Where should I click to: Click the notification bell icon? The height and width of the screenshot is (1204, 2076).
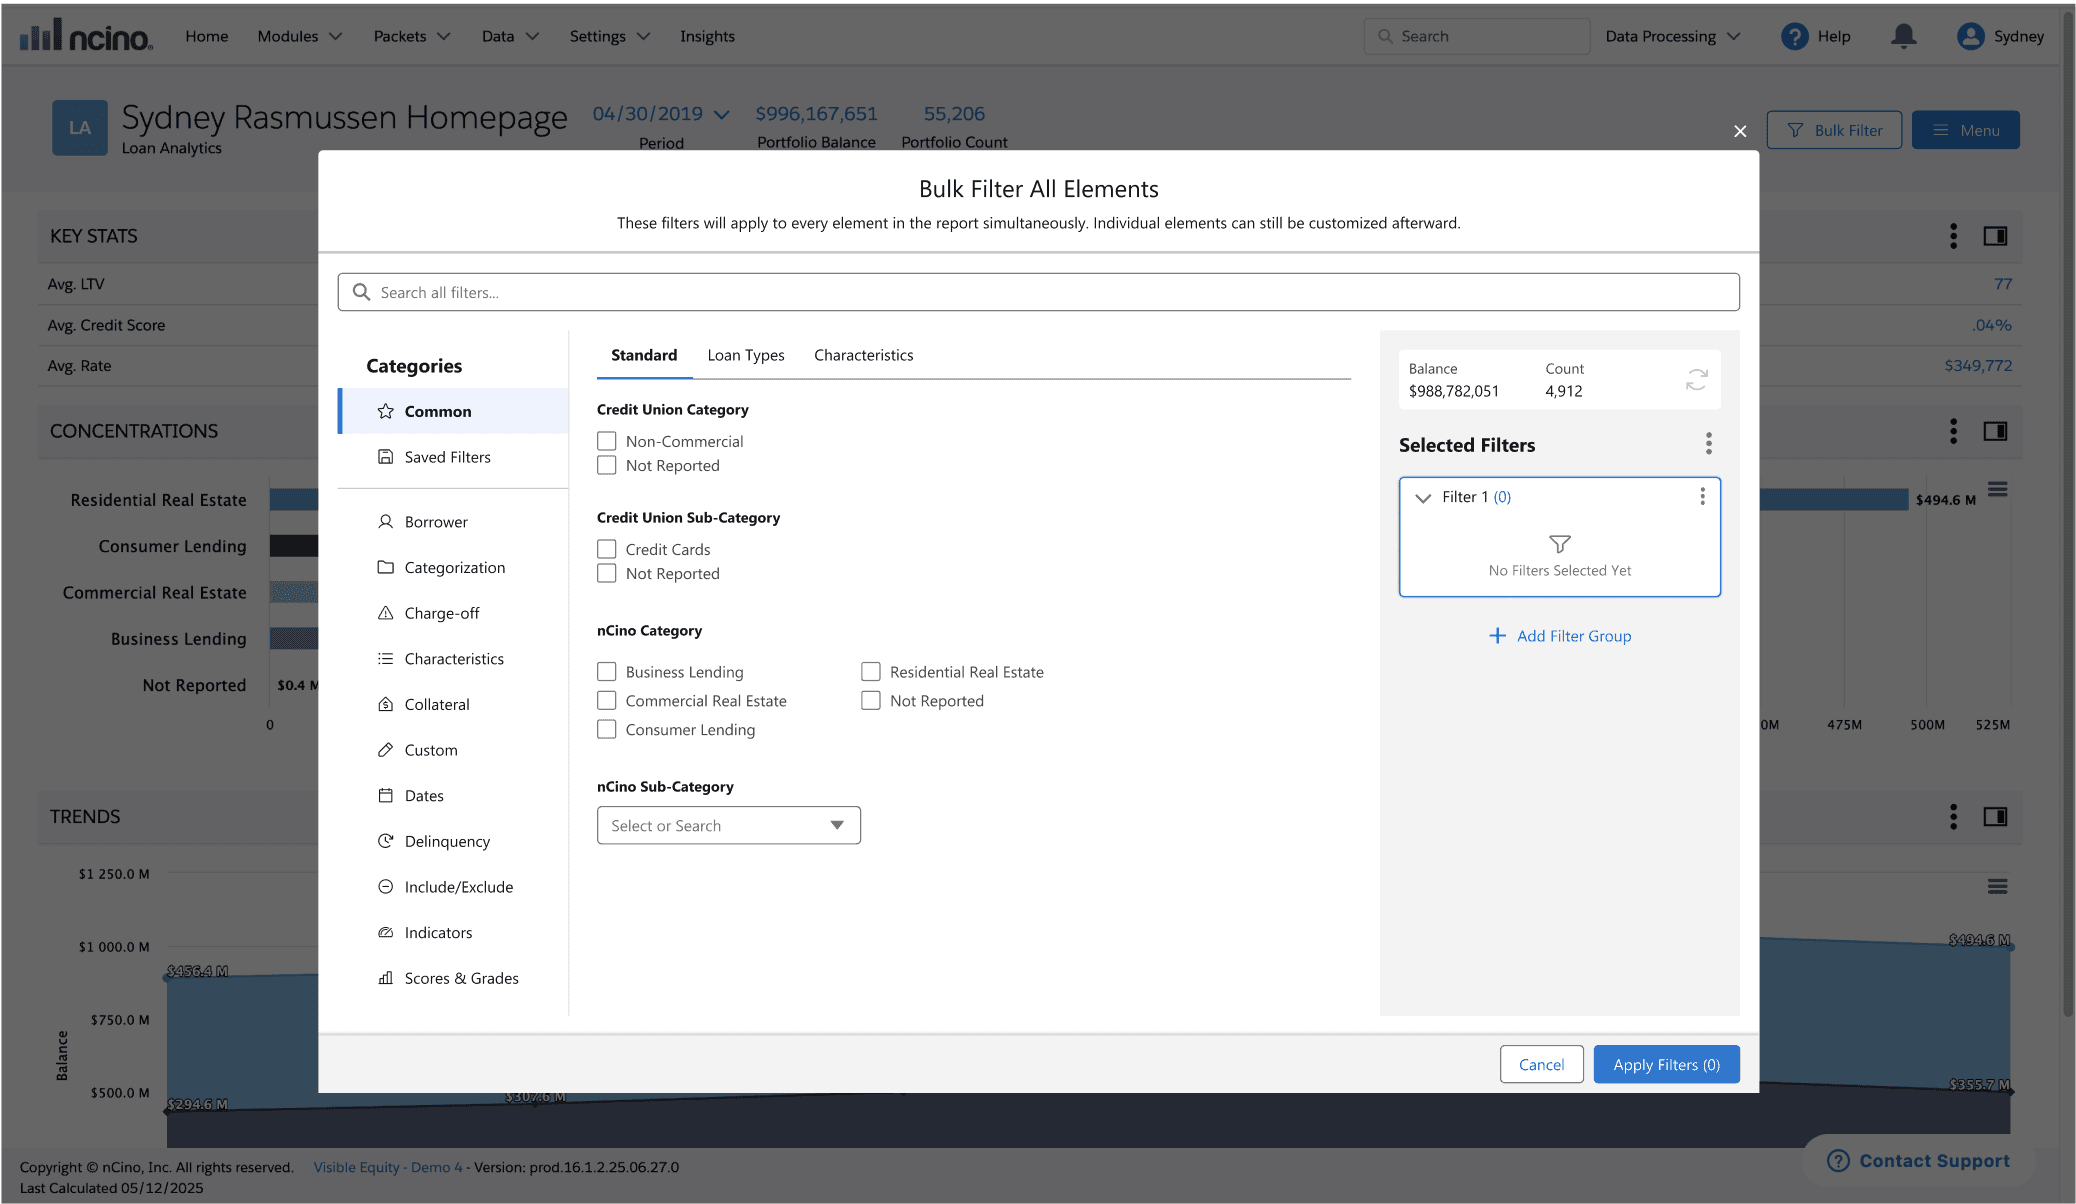[1903, 36]
